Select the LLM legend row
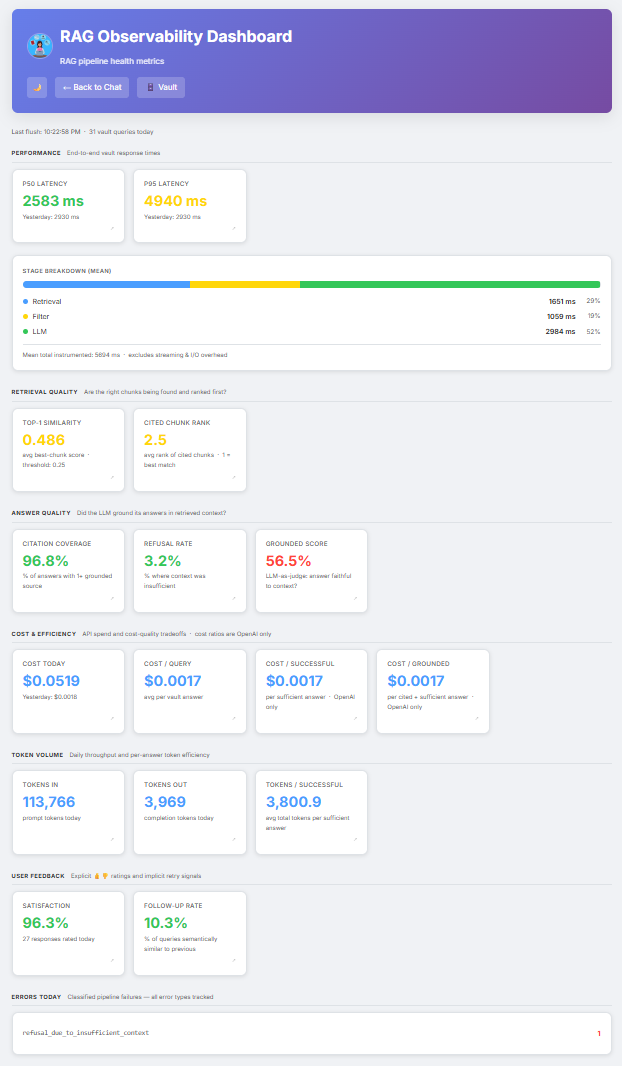 pos(311,332)
